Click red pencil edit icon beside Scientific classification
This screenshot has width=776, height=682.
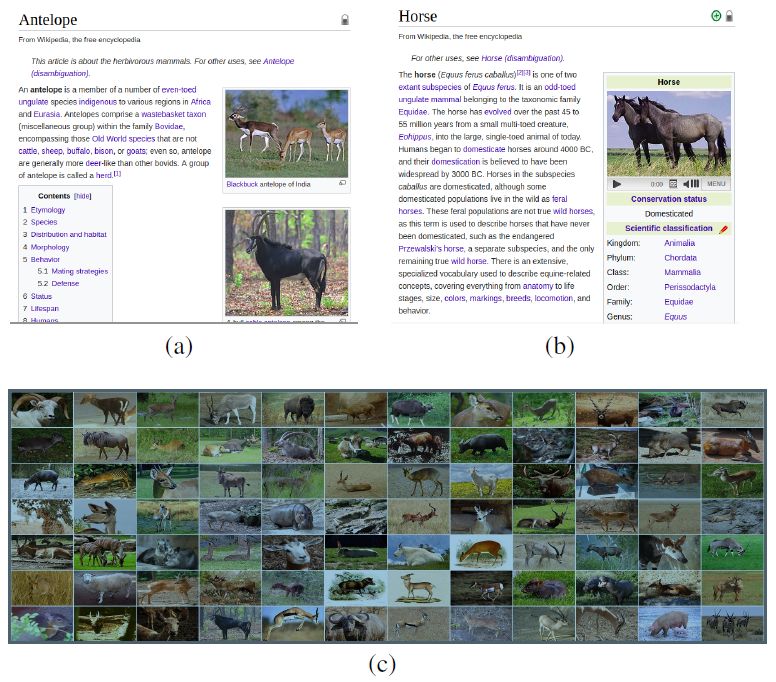coord(724,229)
